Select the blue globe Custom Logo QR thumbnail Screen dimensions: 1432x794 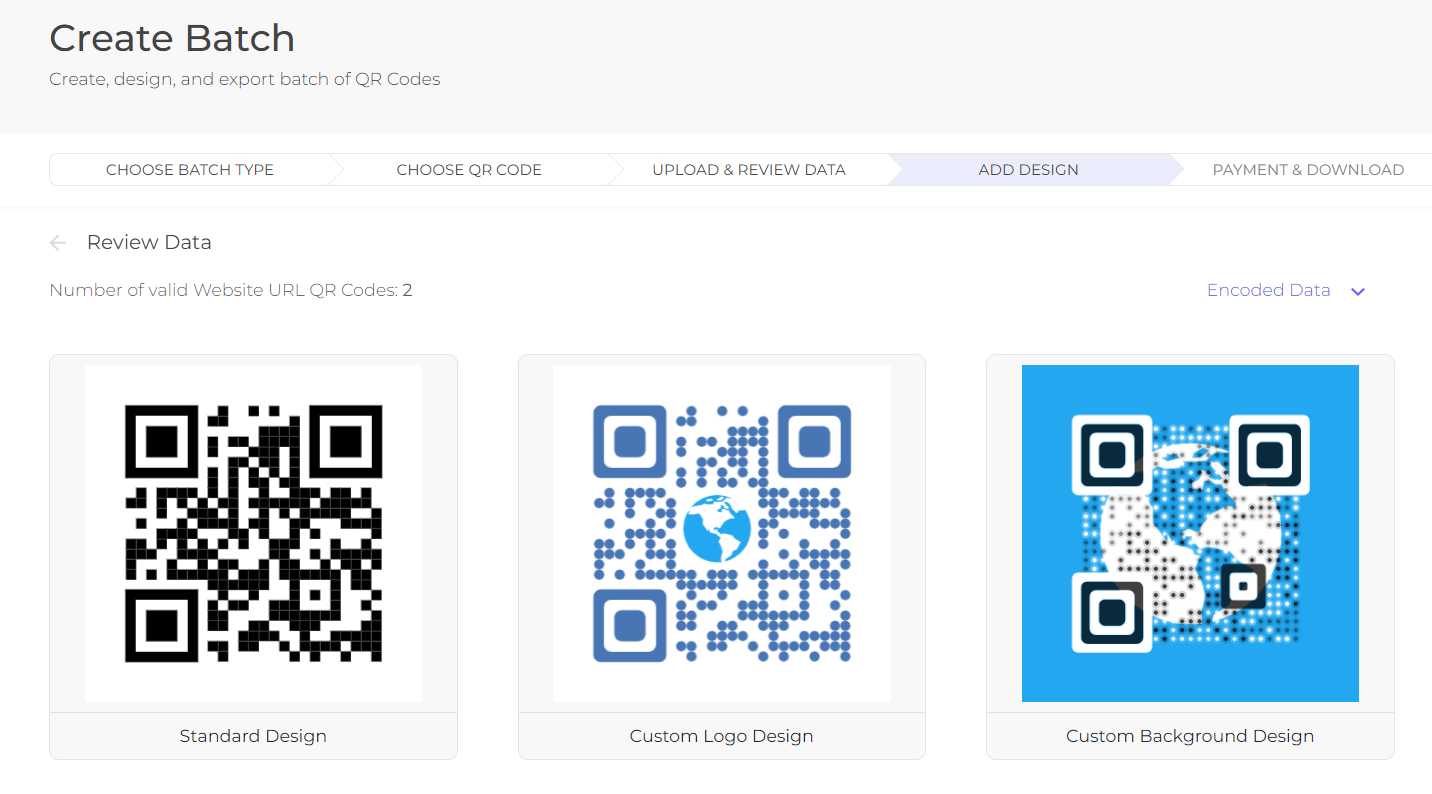722,533
